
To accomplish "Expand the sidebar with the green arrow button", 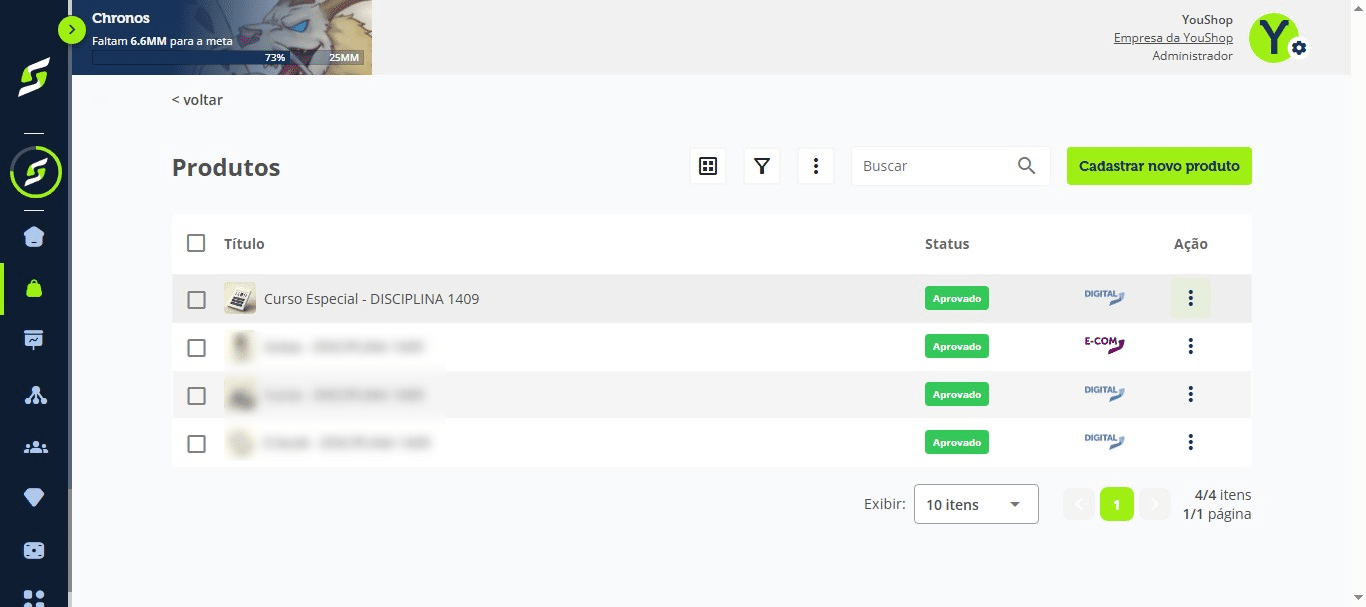I will tap(72, 30).
